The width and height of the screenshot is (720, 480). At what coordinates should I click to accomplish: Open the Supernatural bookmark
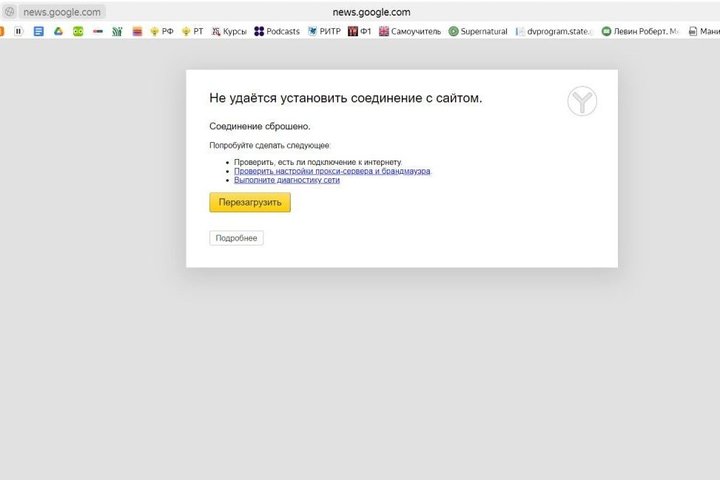478,31
